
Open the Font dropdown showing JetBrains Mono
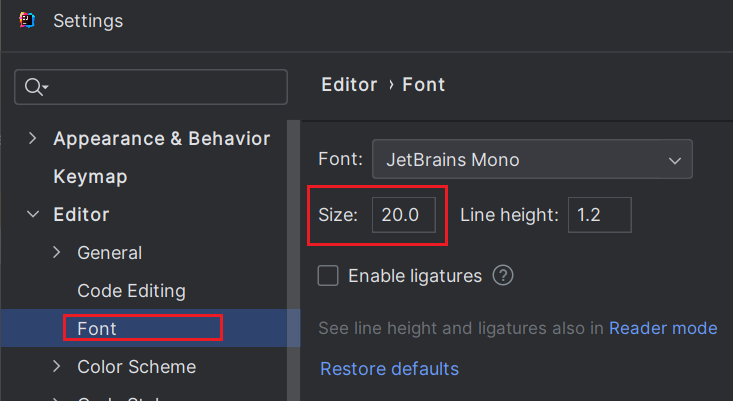[532, 159]
